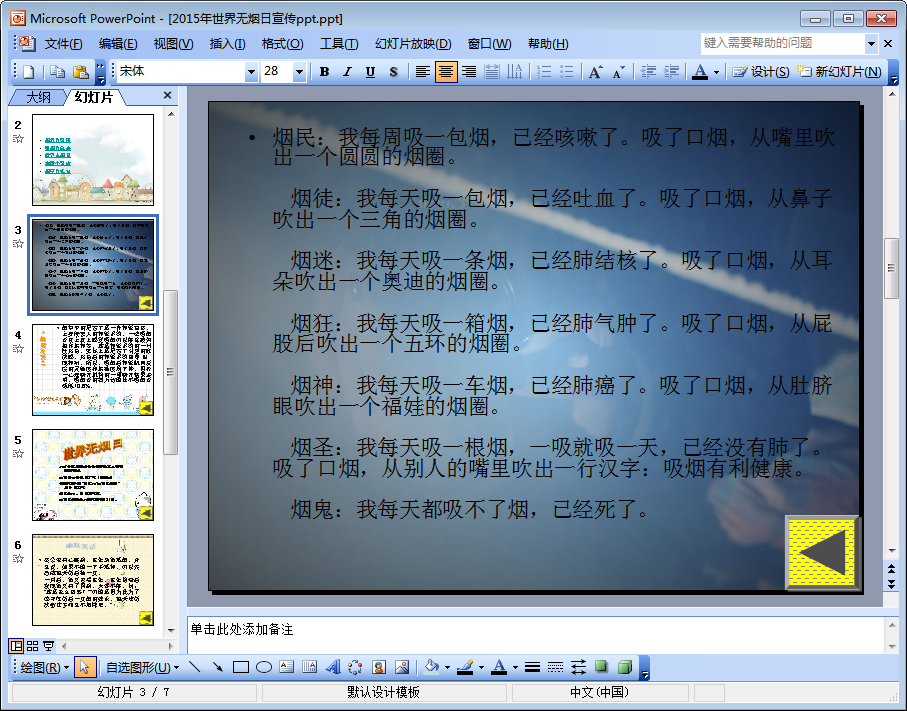Select the Line drawing tool
This screenshot has width=907, height=711.
point(194,668)
